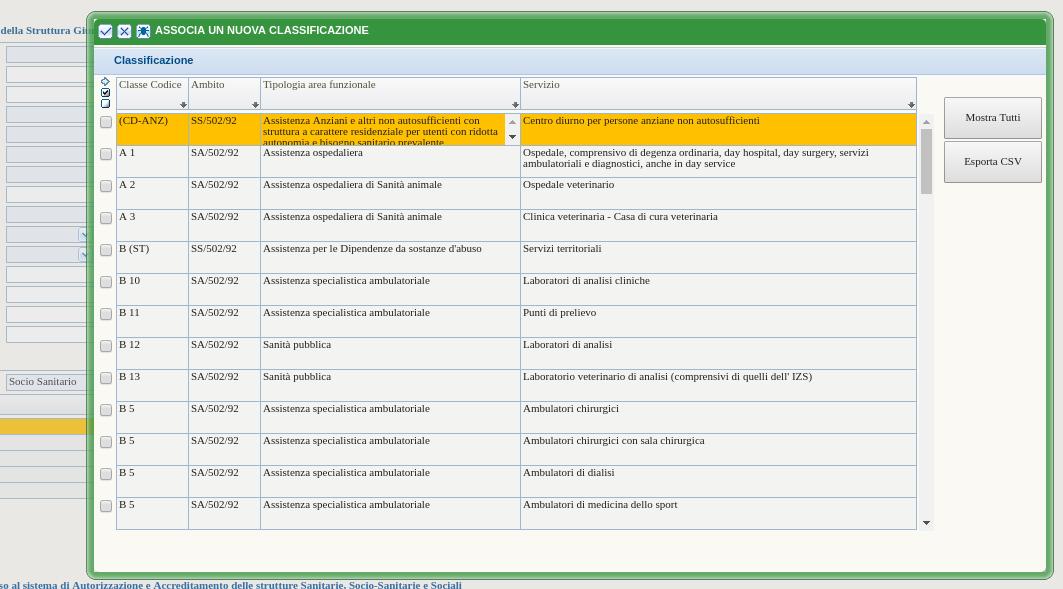
Task: Click the X cancel icon in title bar
Action: [x=124, y=31]
